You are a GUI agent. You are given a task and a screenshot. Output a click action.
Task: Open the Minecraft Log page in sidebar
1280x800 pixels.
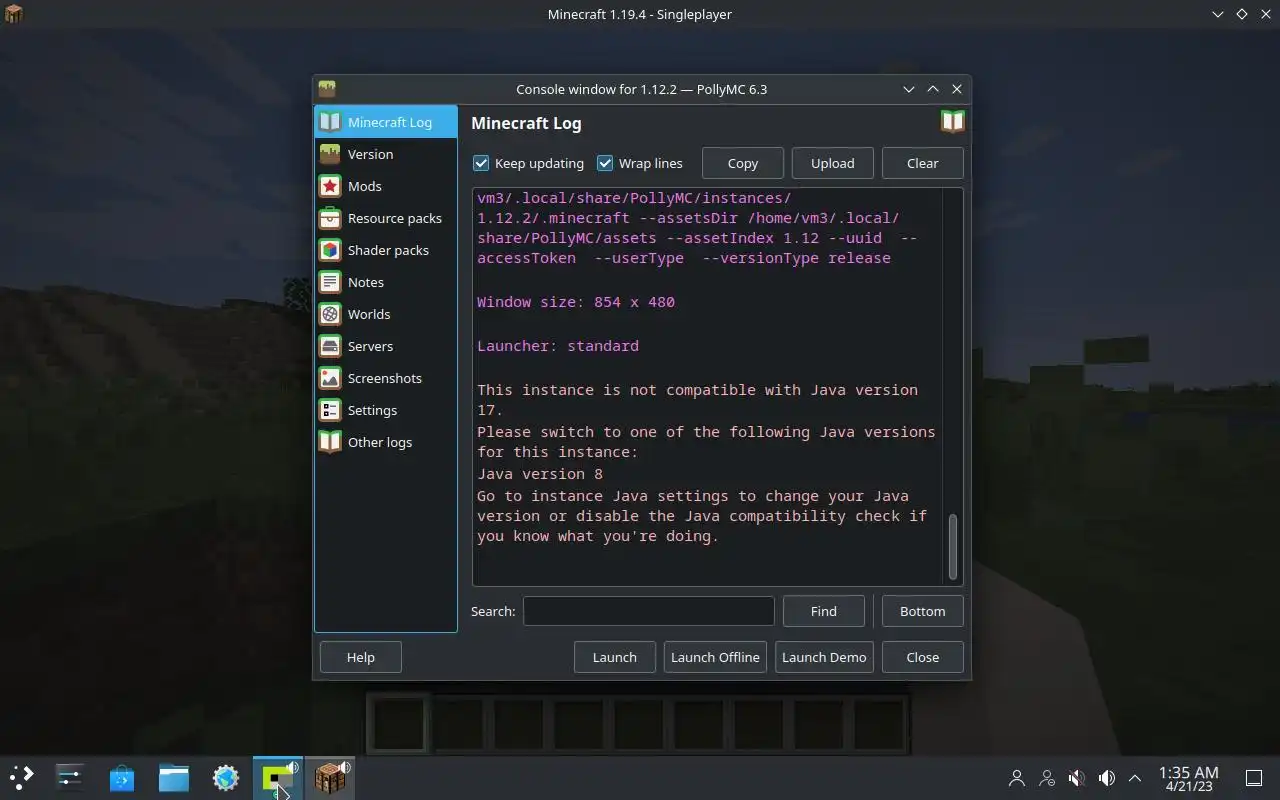tap(385, 122)
